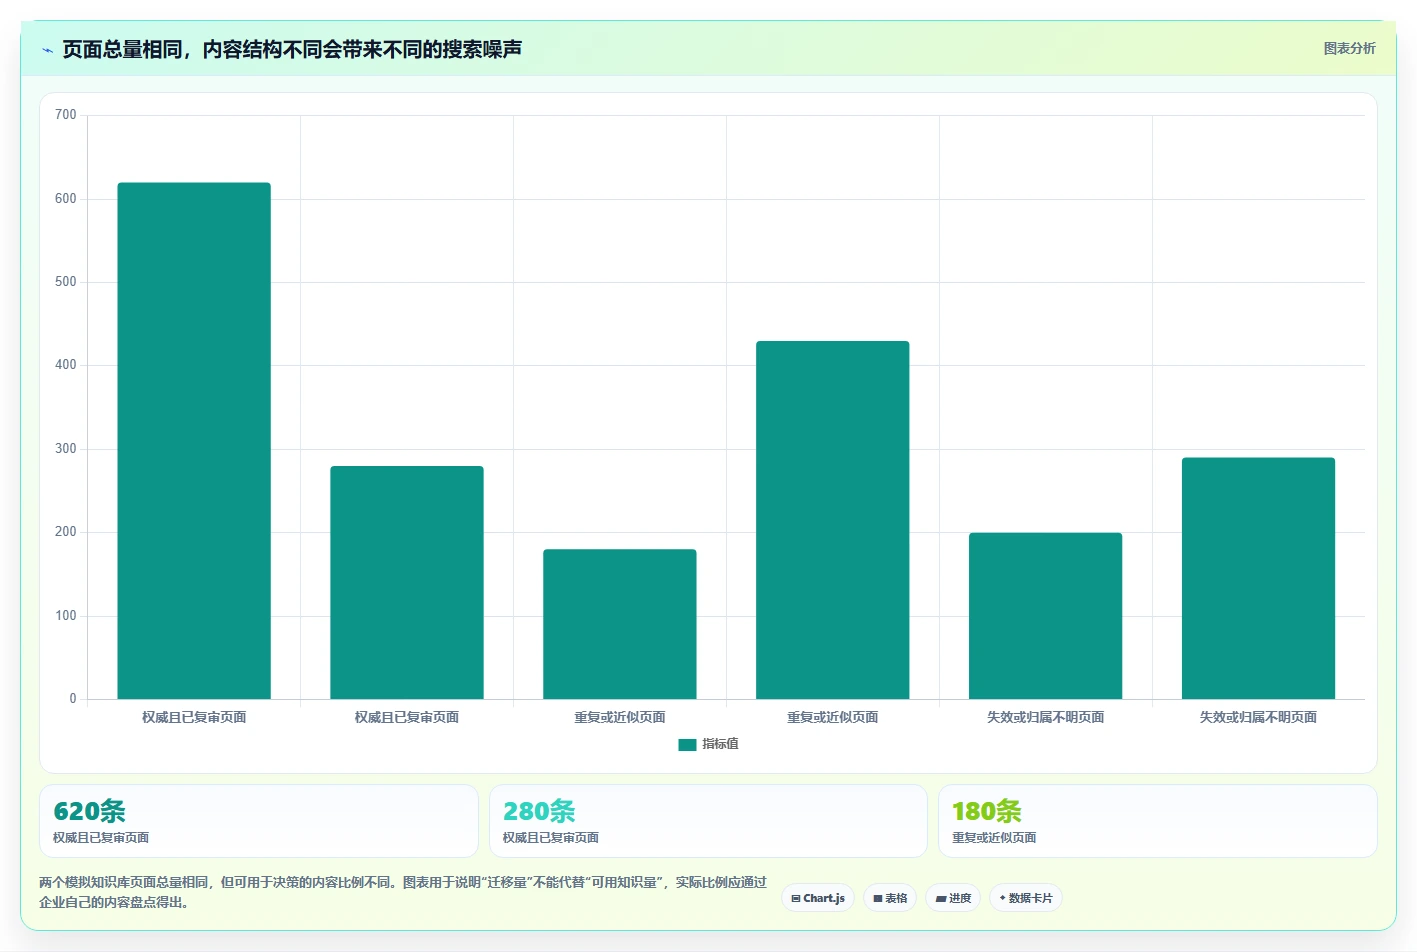This screenshot has width=1417, height=952.
Task: Click the 400 tick on the y-axis
Action: (x=66, y=365)
